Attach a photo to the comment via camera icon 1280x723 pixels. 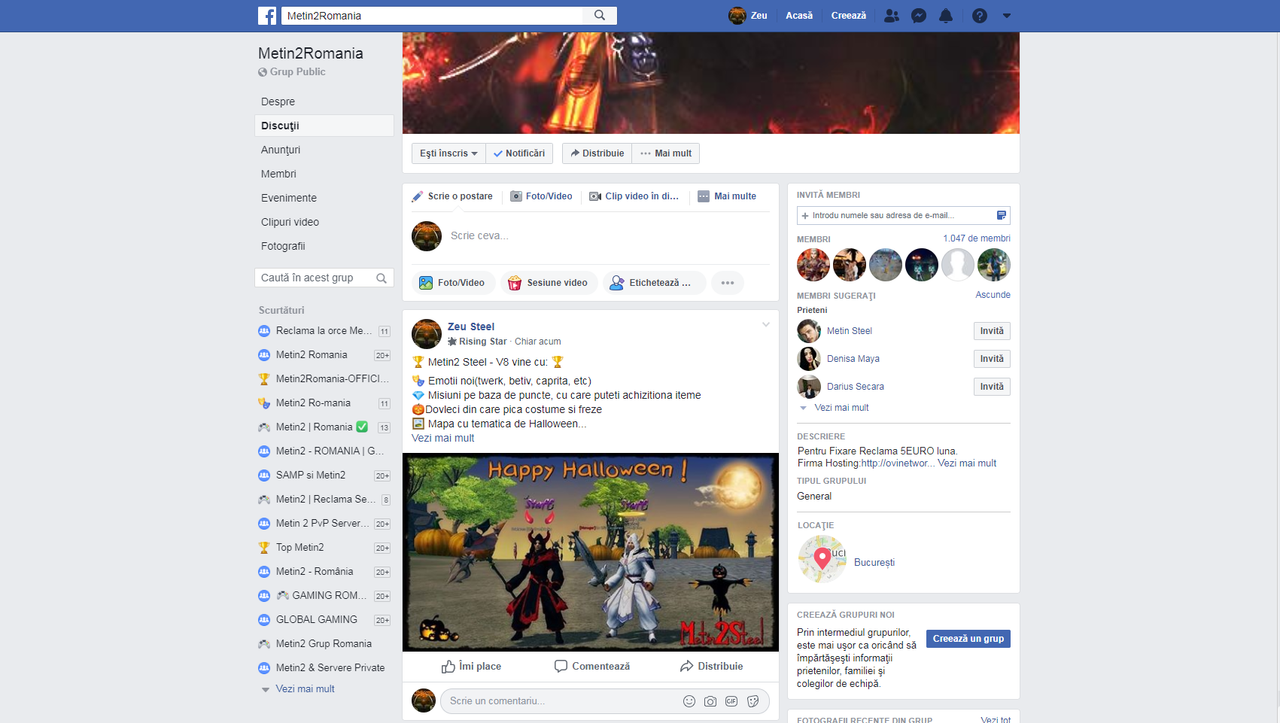point(710,701)
